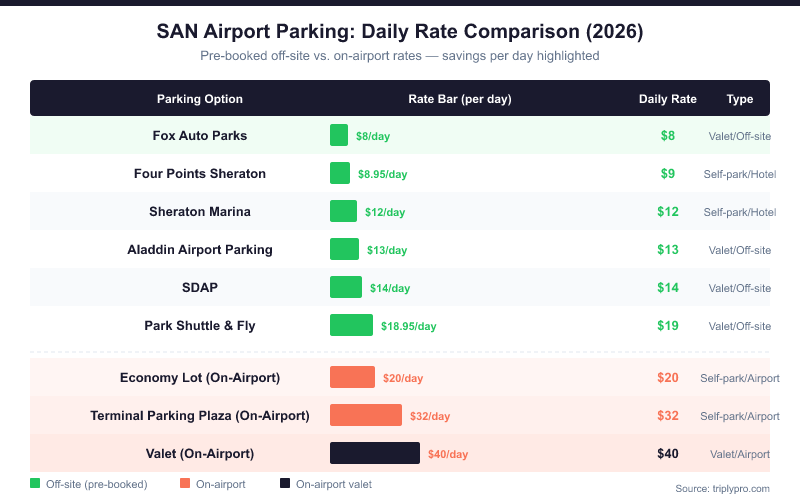This screenshot has width=800, height=500.
Task: Click the dark On-airport valet legend swatch
Action: click(x=285, y=484)
